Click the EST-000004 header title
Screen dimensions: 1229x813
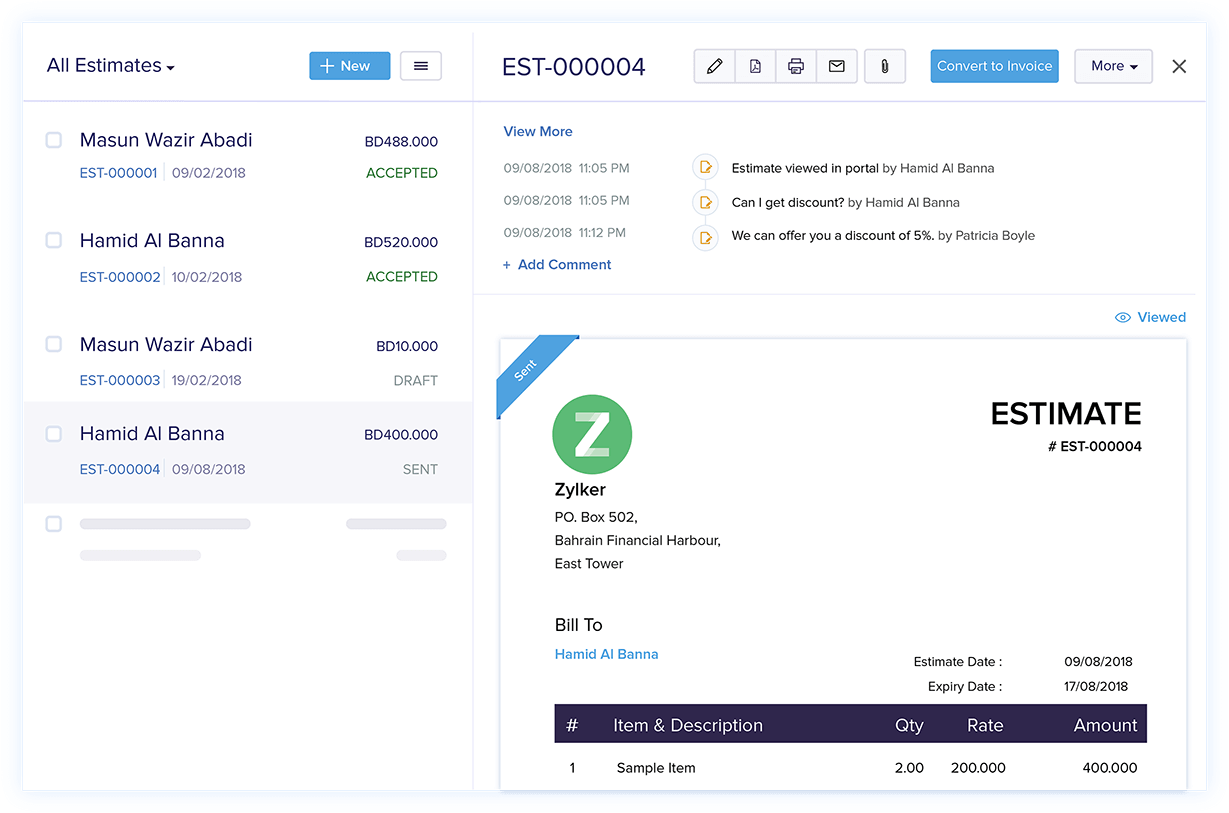tap(574, 67)
